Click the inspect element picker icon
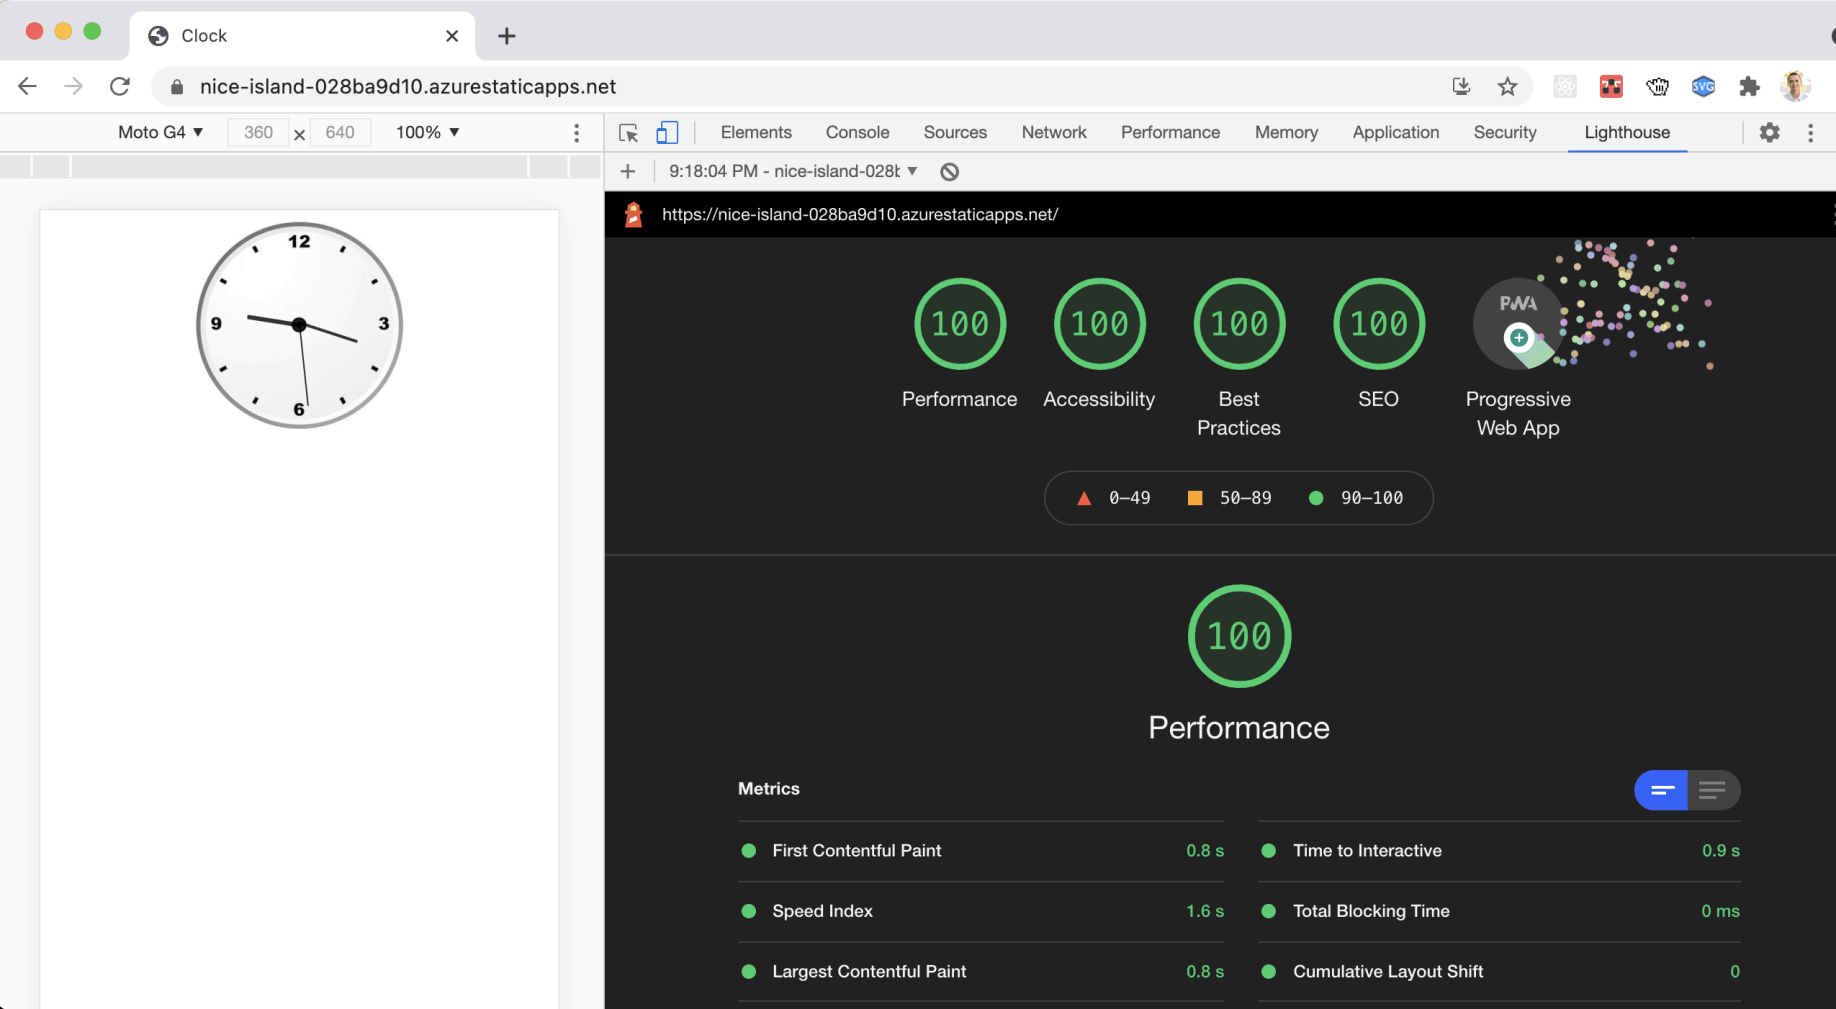 (x=628, y=133)
